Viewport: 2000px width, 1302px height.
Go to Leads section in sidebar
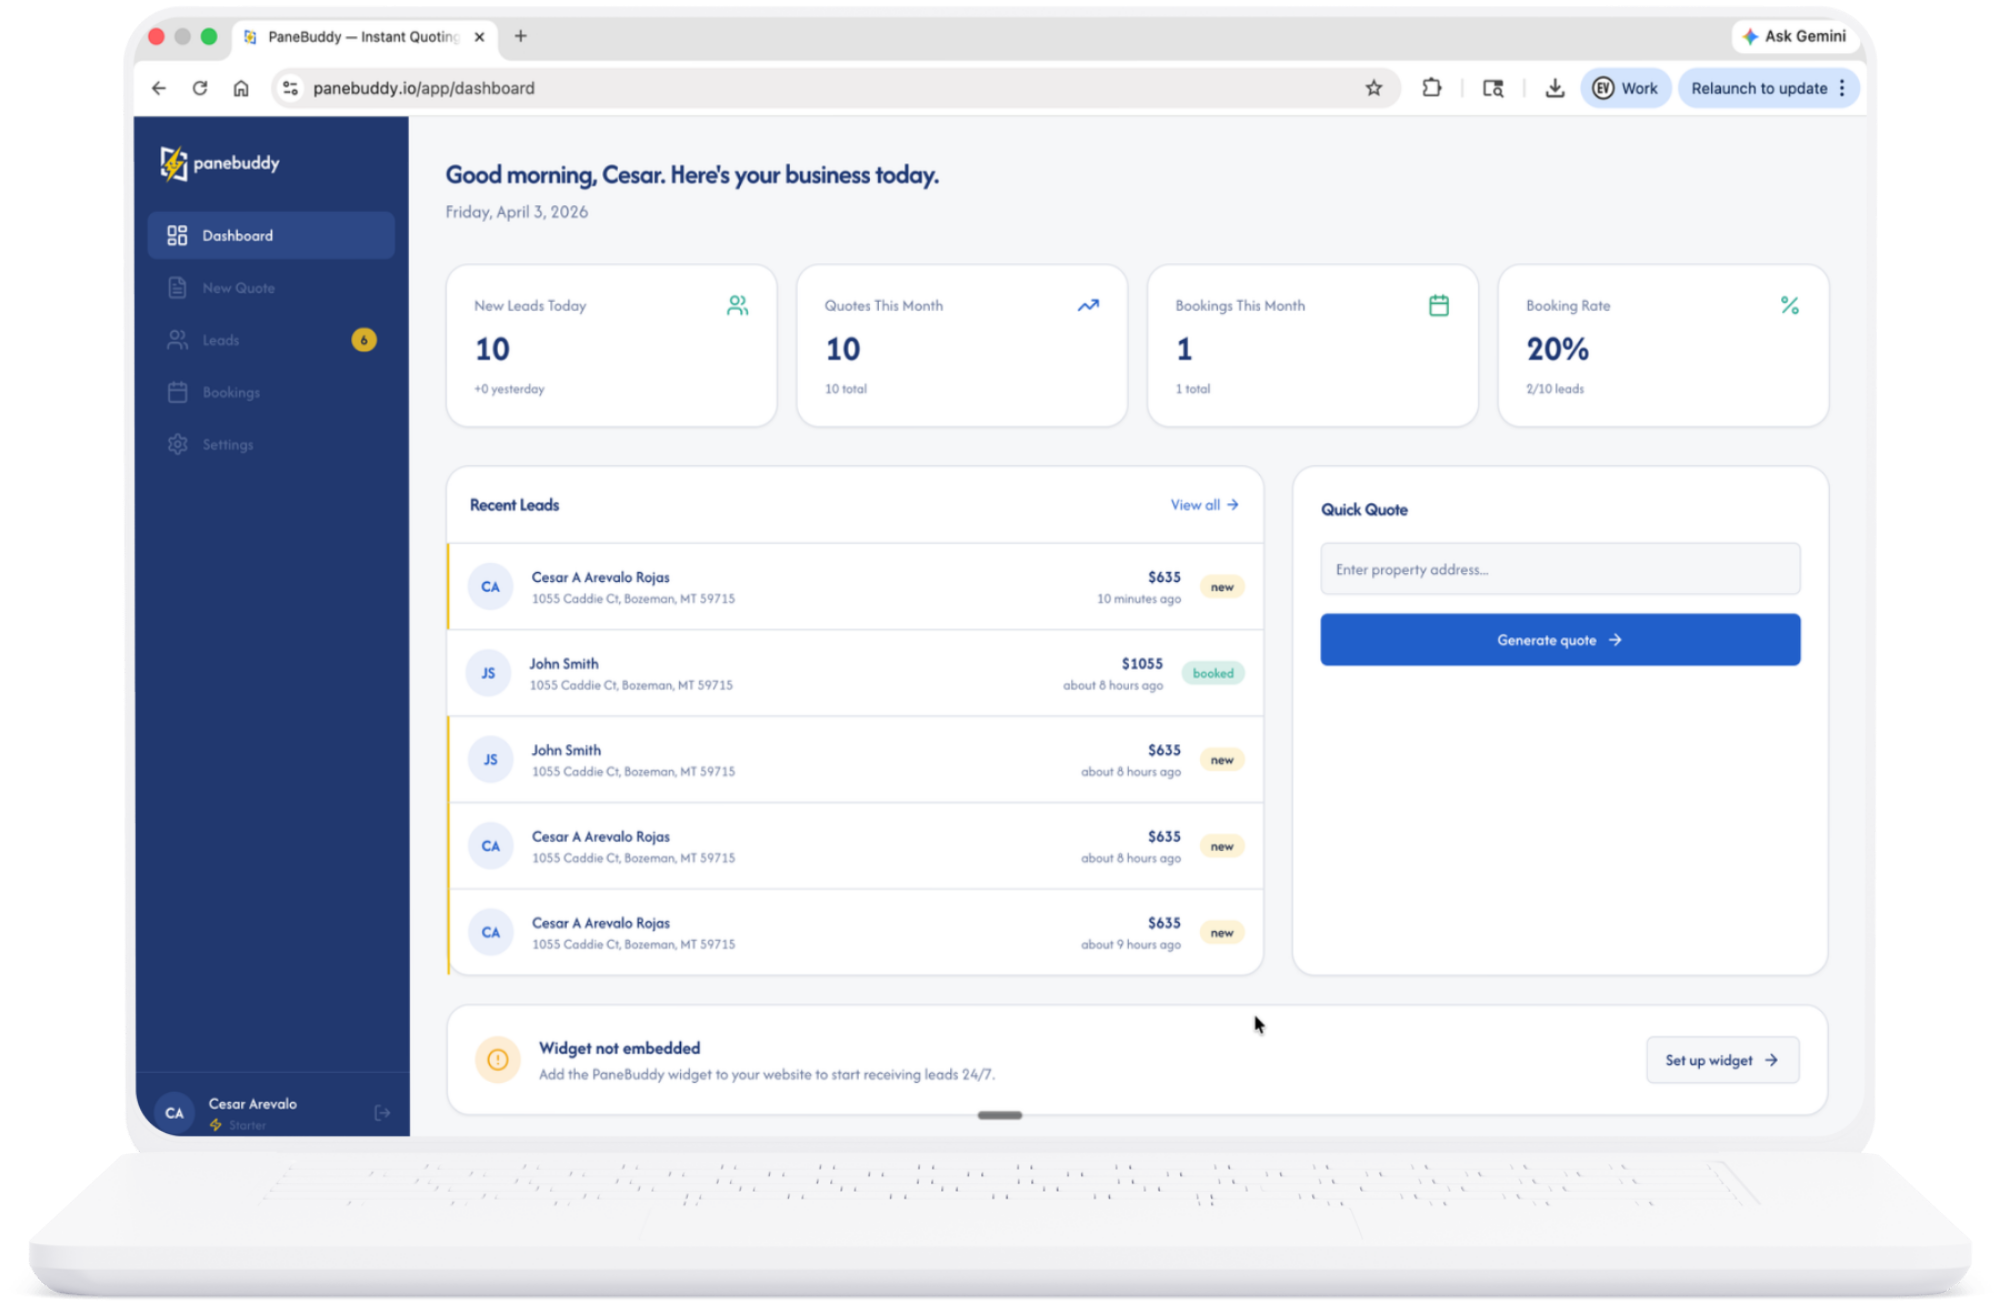271,340
